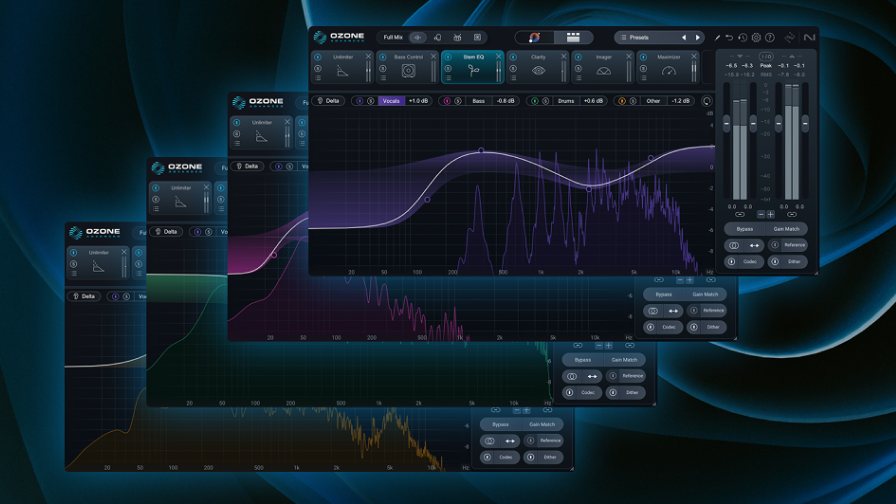Go to next preset arrow

(x=698, y=37)
